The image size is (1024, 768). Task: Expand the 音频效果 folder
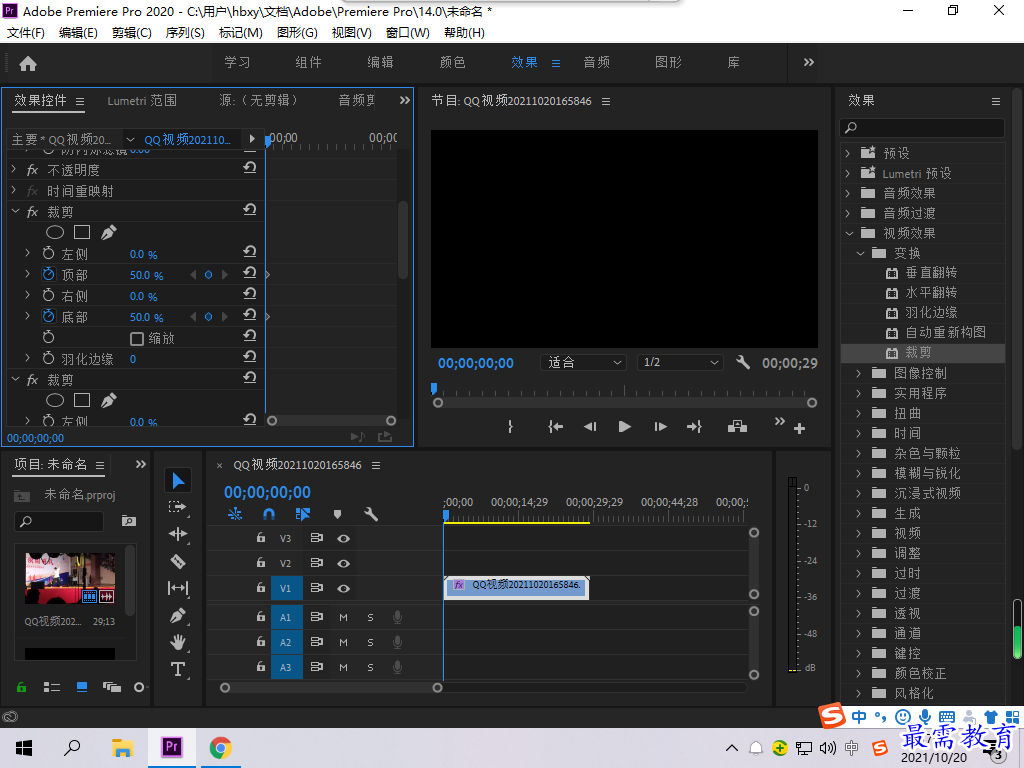pyautogui.click(x=848, y=193)
